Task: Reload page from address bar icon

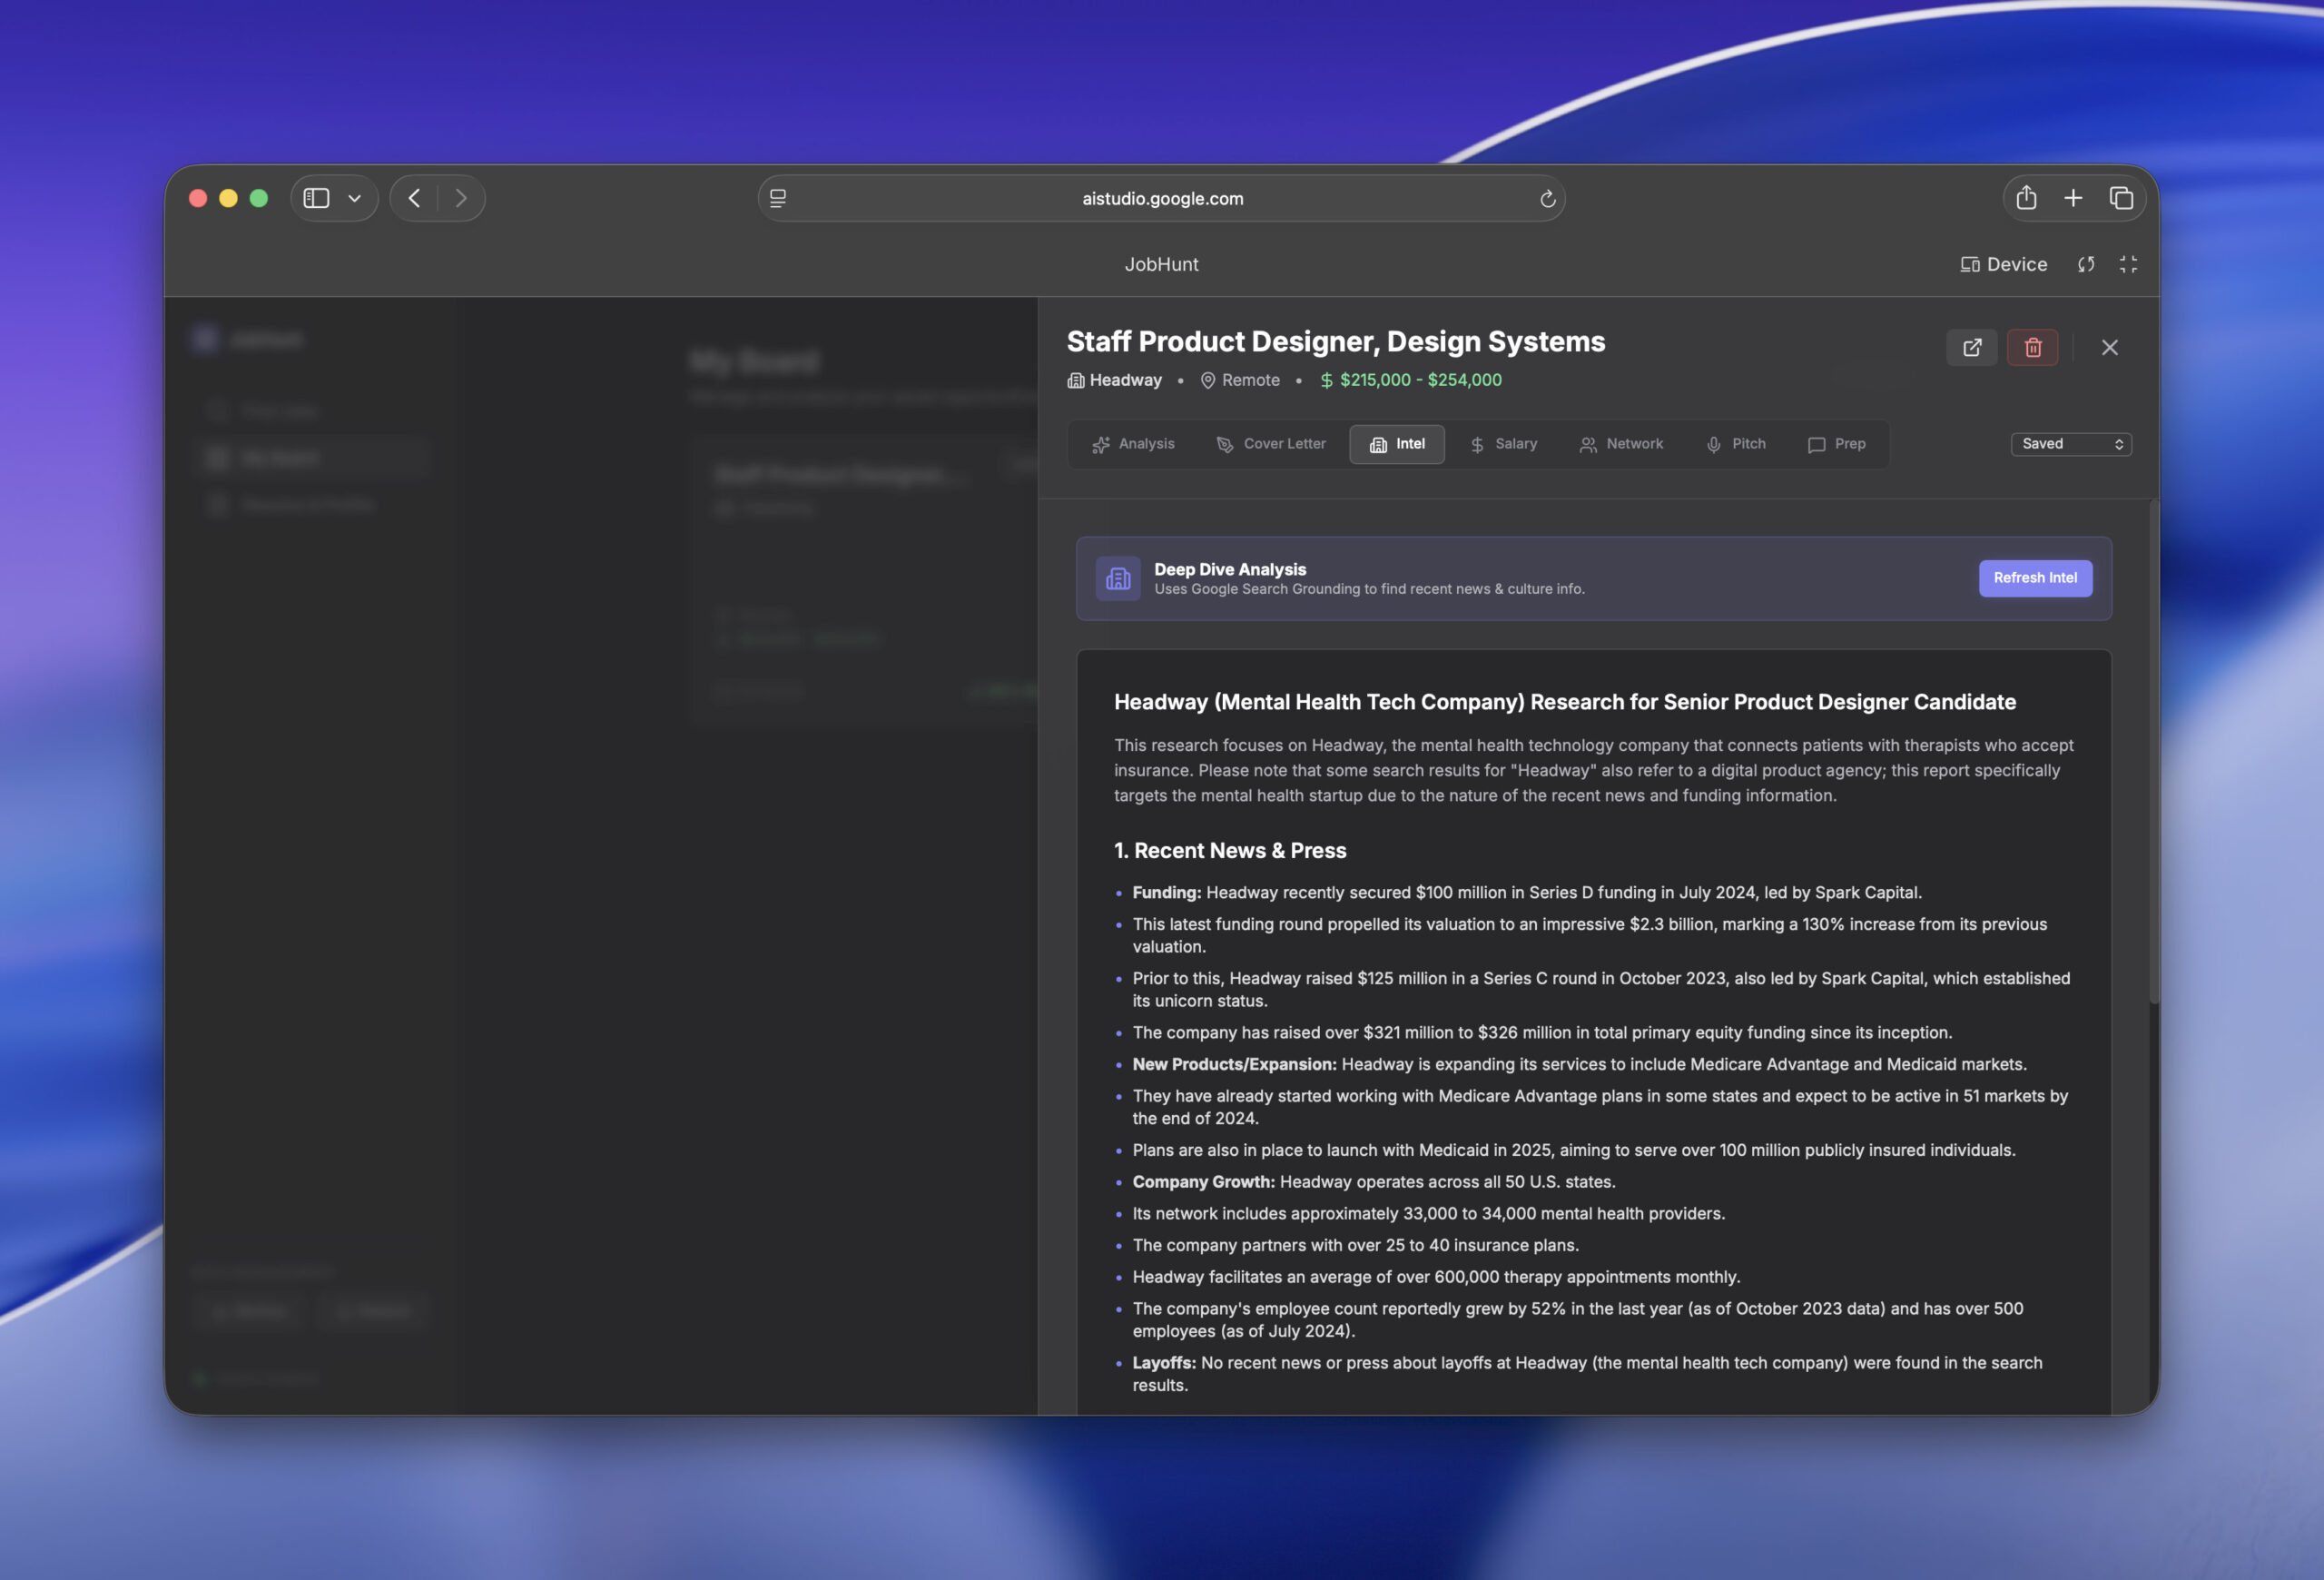Action: click(x=1547, y=198)
